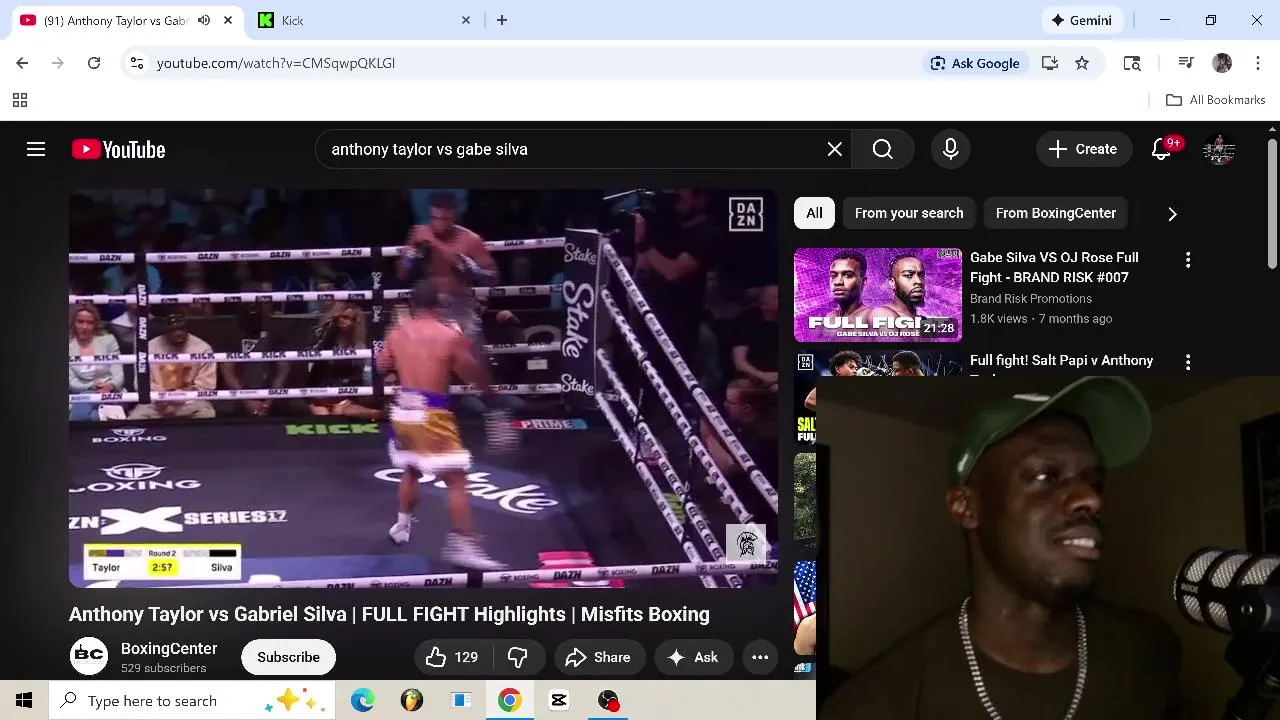Screen dimensions: 1280x720
Task: Switch to the Kick tab
Action: tap(365, 20)
